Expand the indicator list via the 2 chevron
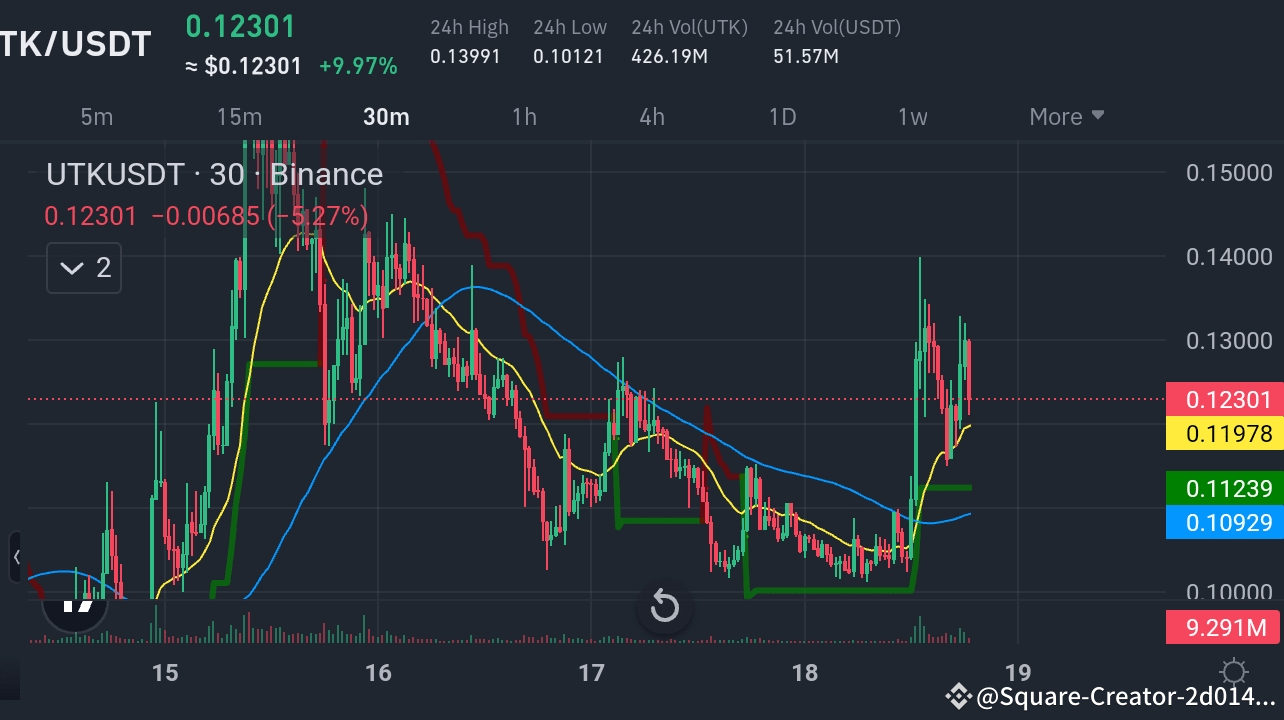 (x=83, y=268)
